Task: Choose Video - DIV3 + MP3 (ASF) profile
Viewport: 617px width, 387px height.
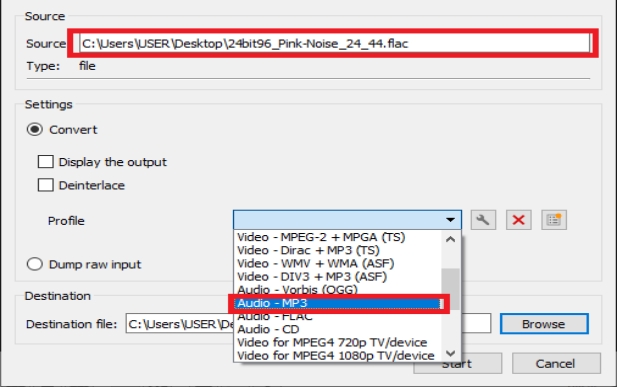Action: (x=338, y=276)
